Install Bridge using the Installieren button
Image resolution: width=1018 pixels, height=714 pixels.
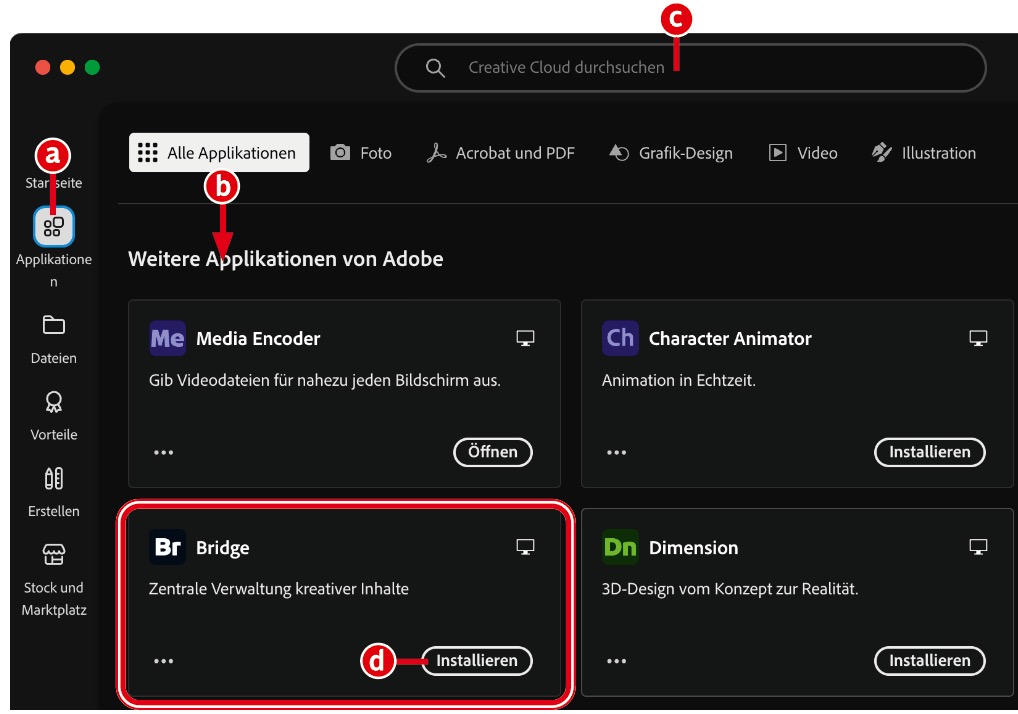coord(477,661)
